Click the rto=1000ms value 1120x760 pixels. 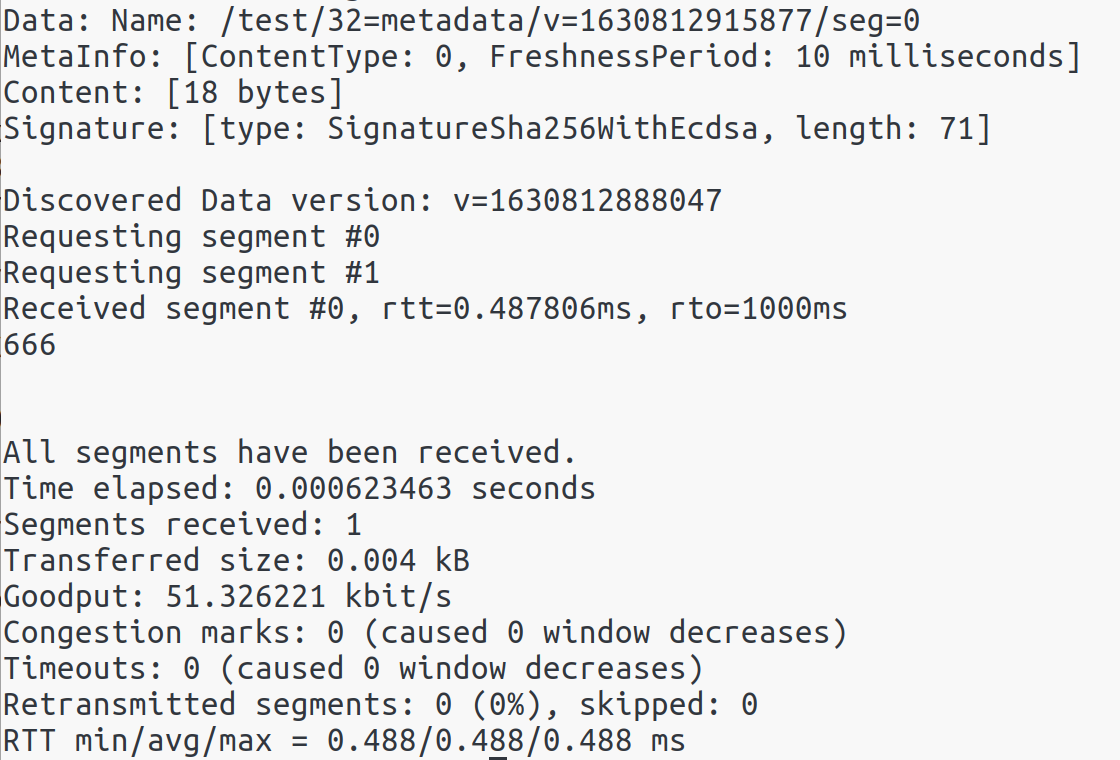click(759, 309)
